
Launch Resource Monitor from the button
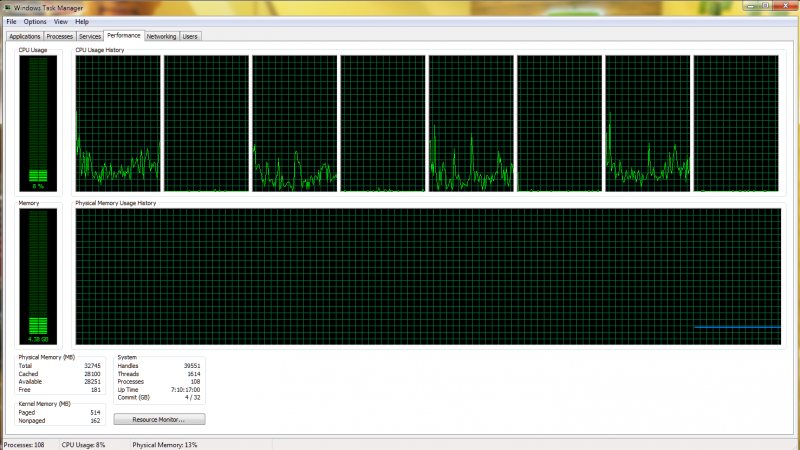[159, 419]
